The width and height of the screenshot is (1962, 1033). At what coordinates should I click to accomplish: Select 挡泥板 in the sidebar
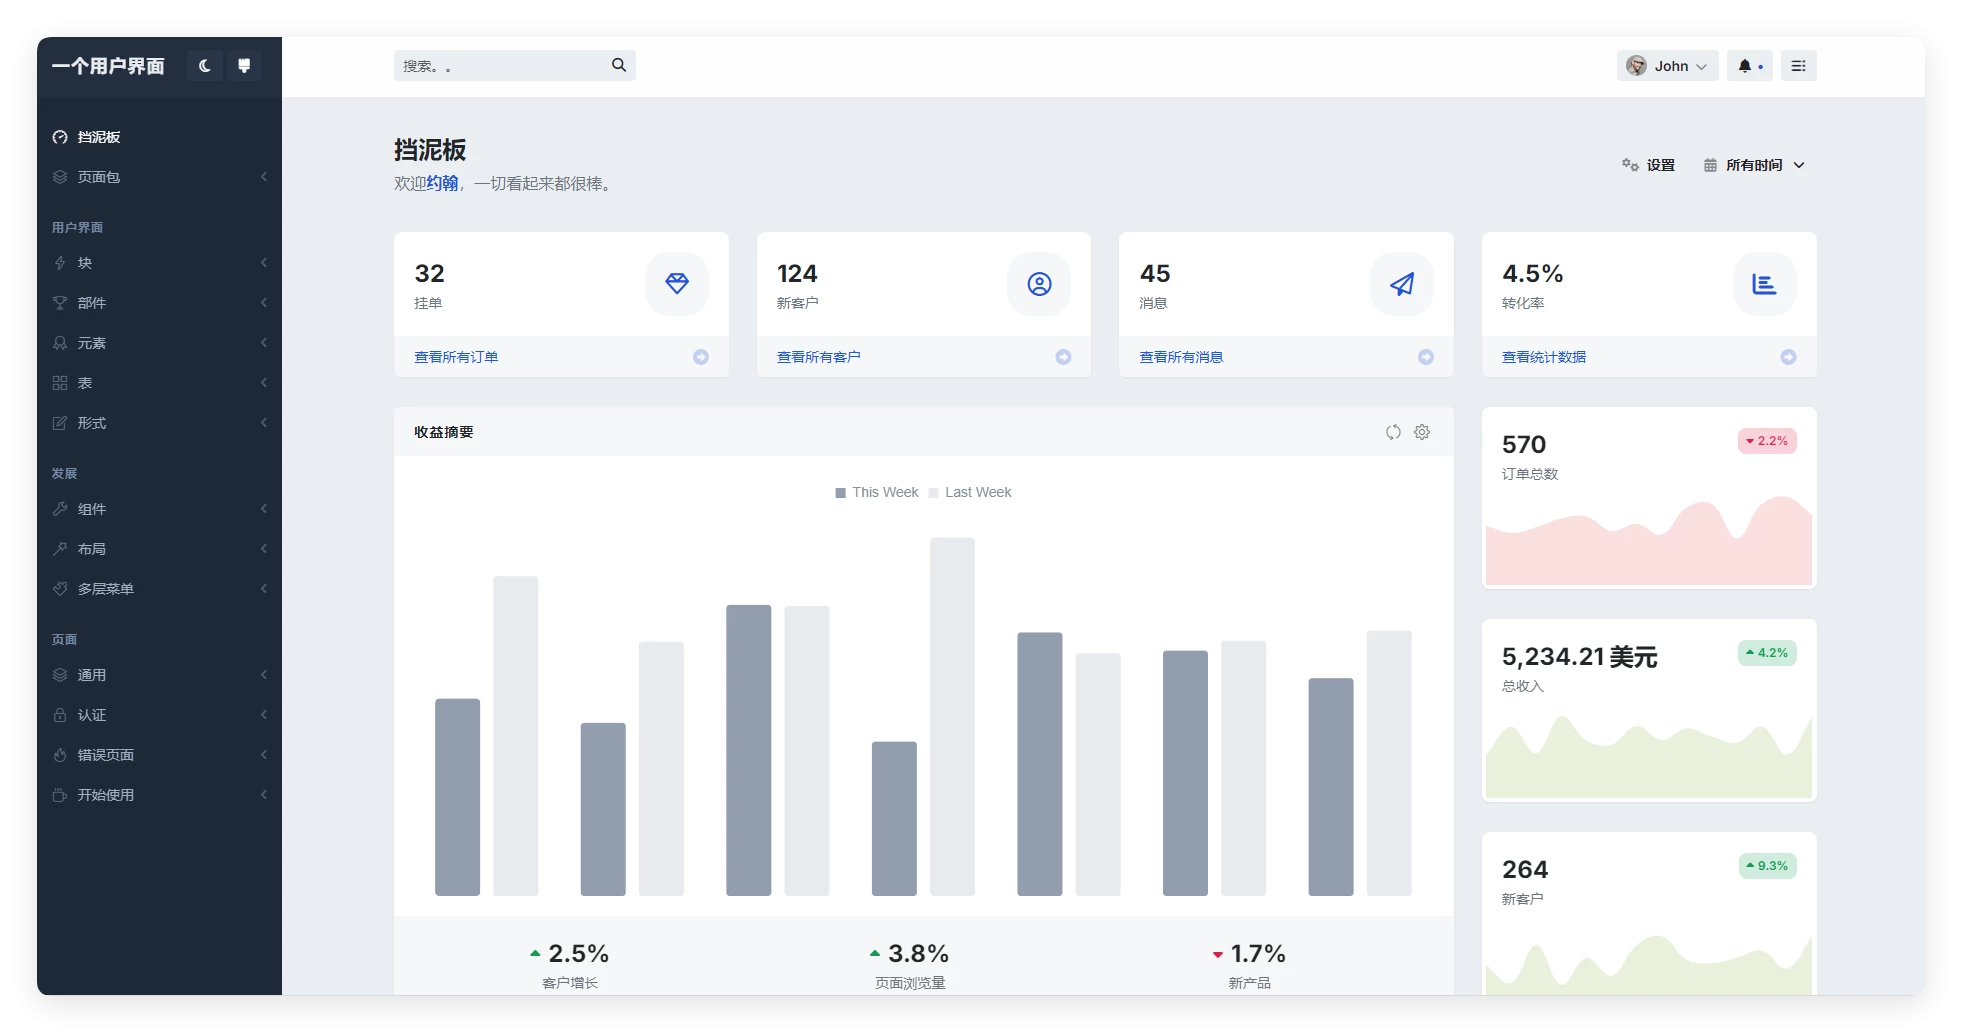click(99, 137)
